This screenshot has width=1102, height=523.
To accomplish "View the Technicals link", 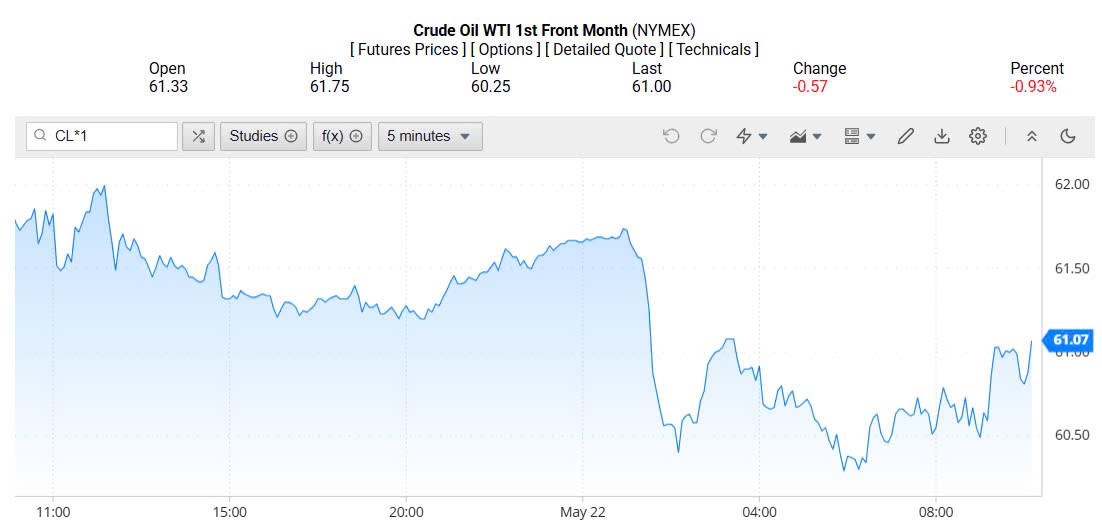I will coord(713,49).
